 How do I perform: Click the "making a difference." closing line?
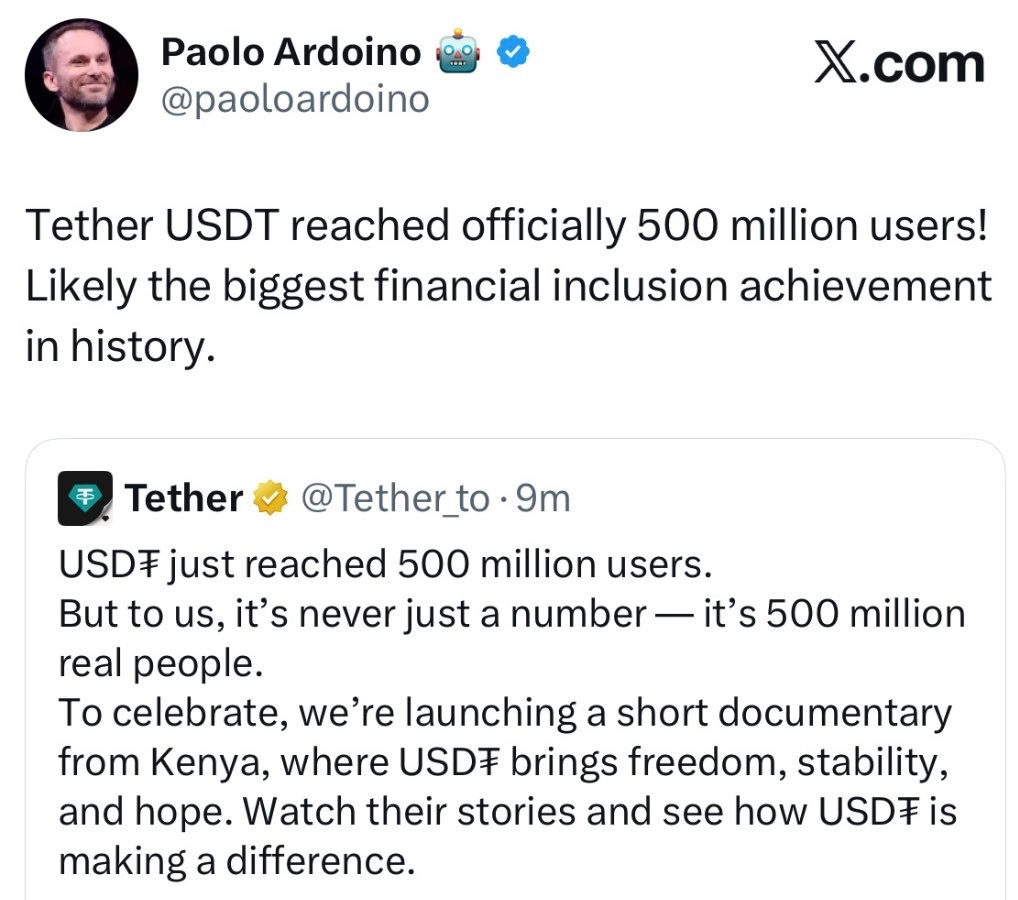coord(236,860)
